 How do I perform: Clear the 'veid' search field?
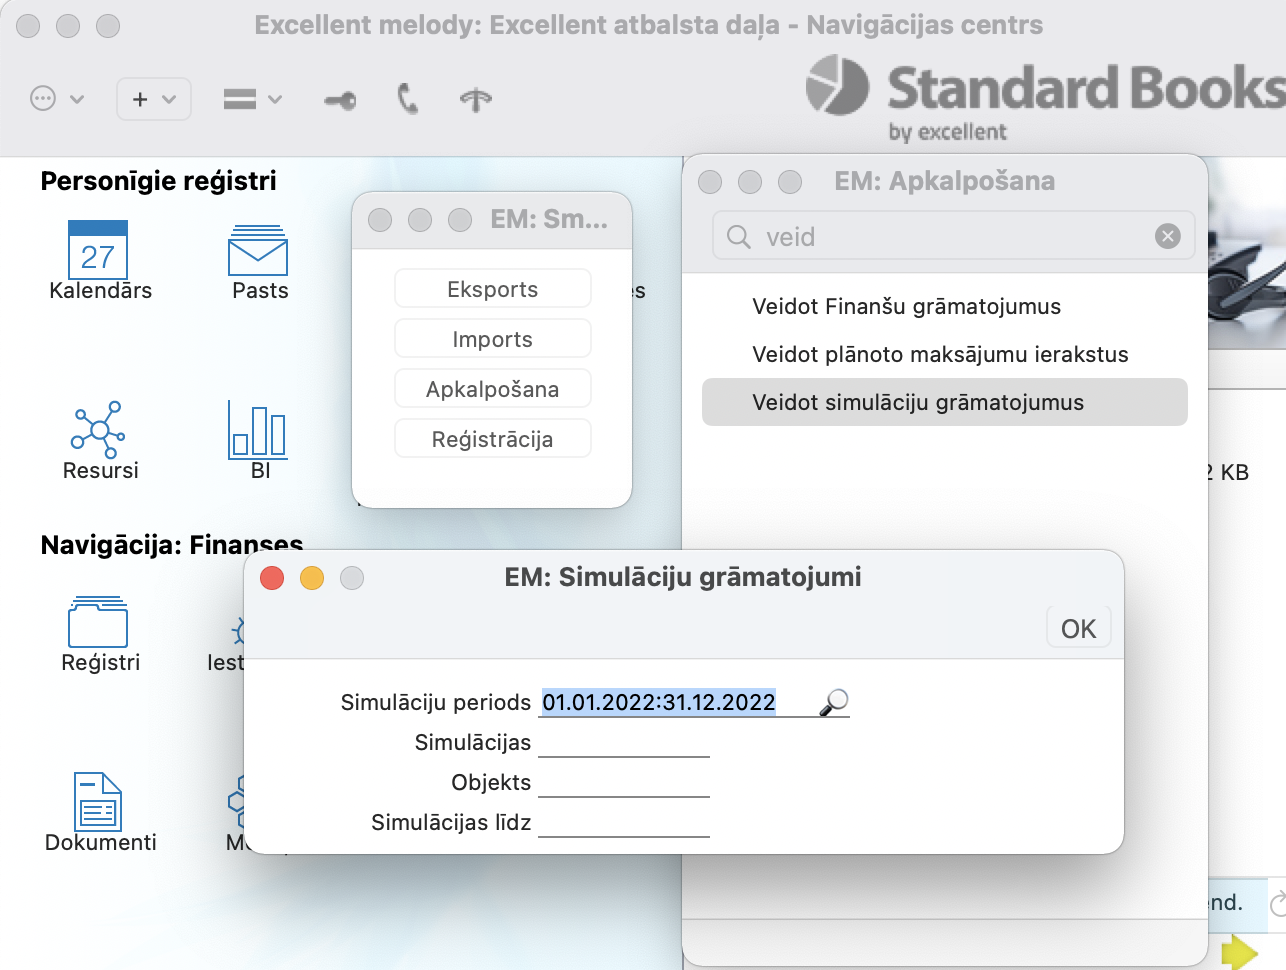[1167, 237]
